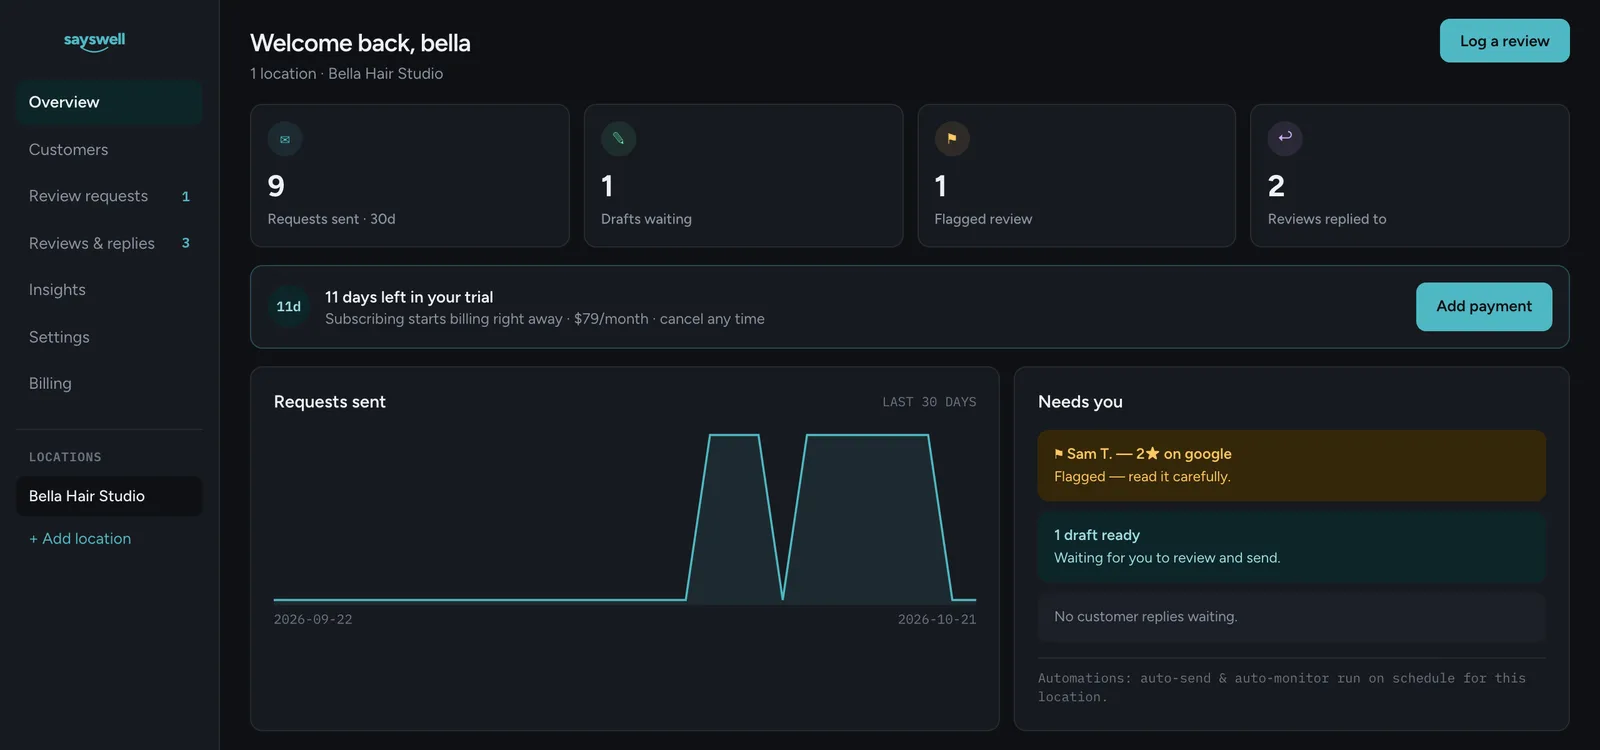Click the reply arrow icon on Reviews replied card
1600x750 pixels.
click(x=1285, y=138)
